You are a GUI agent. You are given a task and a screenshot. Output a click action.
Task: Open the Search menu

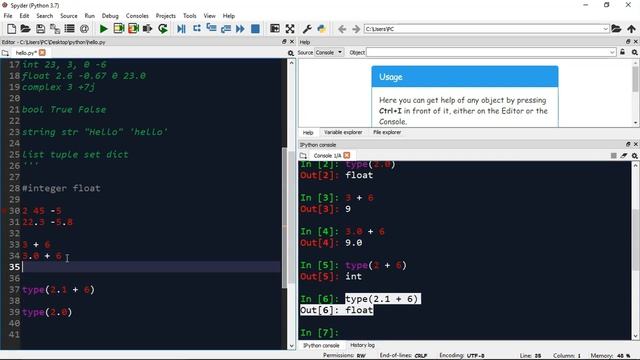(x=44, y=16)
